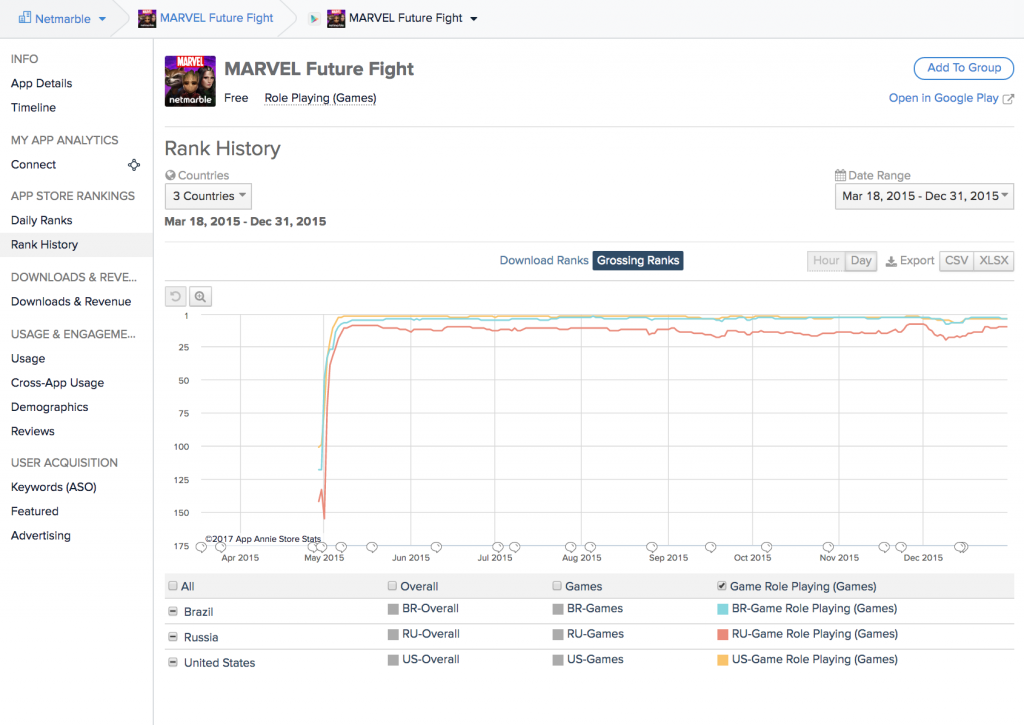1024x725 pixels.
Task: Open the Advertising page
Action: tap(40, 535)
